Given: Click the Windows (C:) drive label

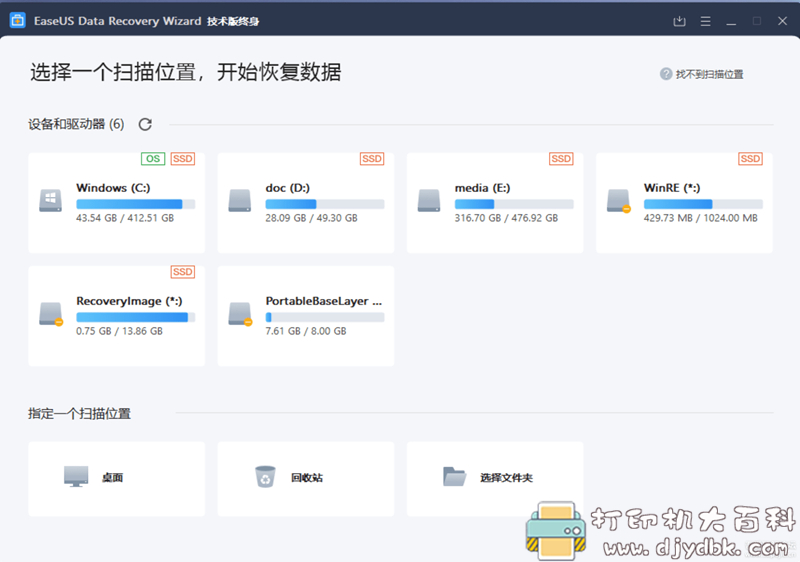Looking at the screenshot, I should click(113, 188).
